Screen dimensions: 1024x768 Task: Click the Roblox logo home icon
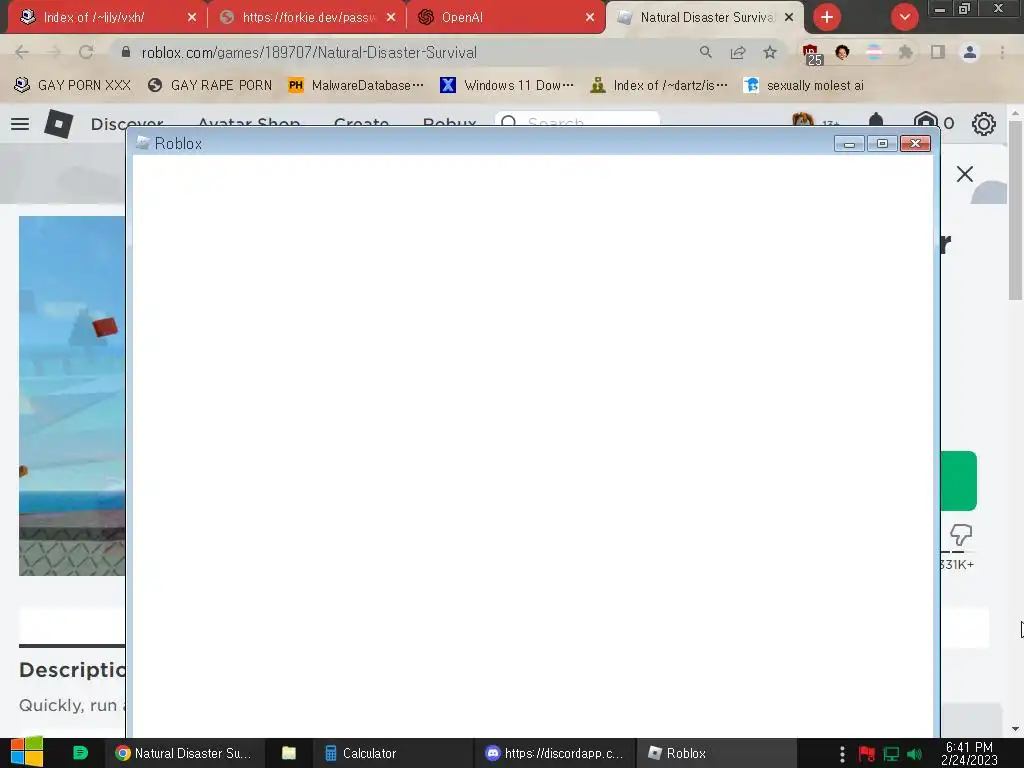click(x=59, y=123)
